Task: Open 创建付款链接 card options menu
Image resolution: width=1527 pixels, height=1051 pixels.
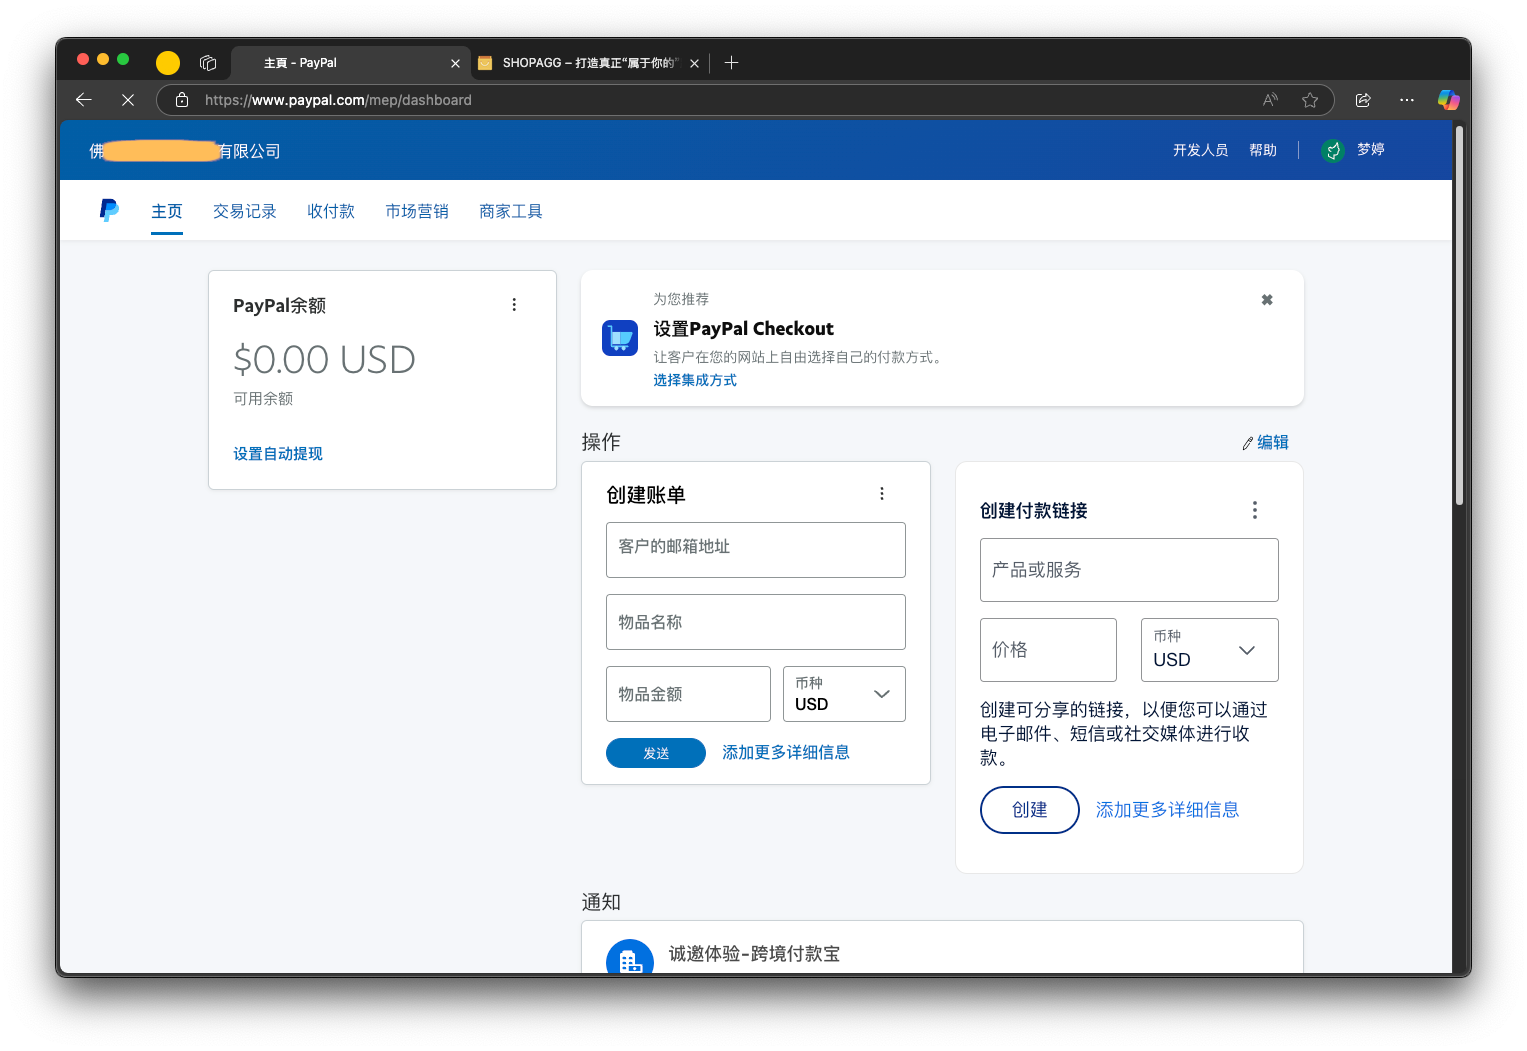Action: (1255, 510)
